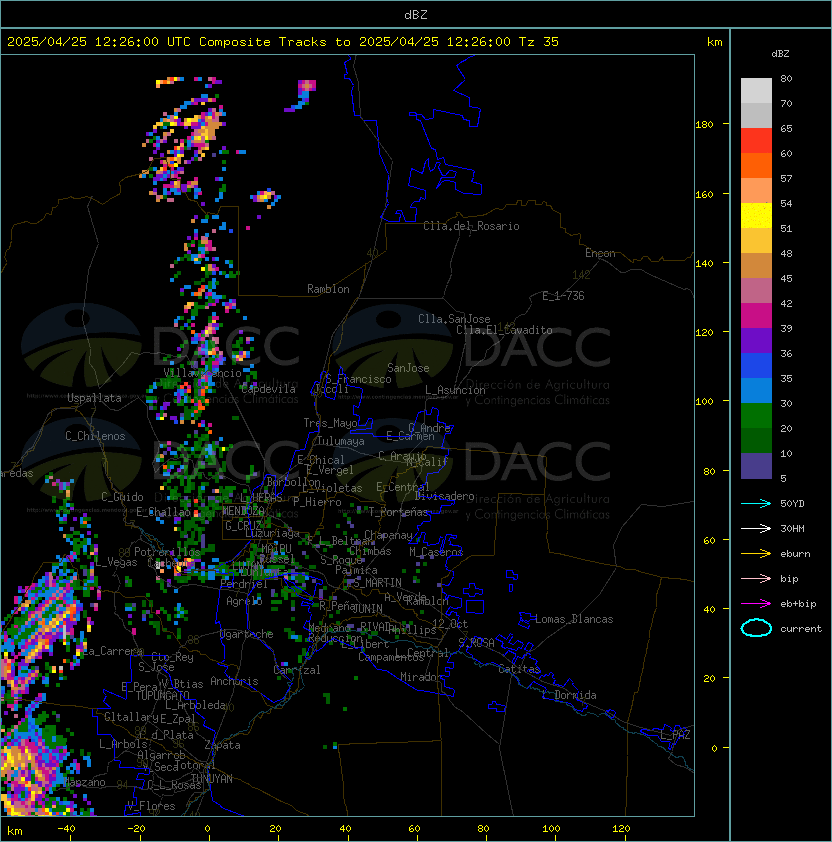Click the magenta eb+bip arrow icon
This screenshot has width=832, height=842.
coord(756,604)
